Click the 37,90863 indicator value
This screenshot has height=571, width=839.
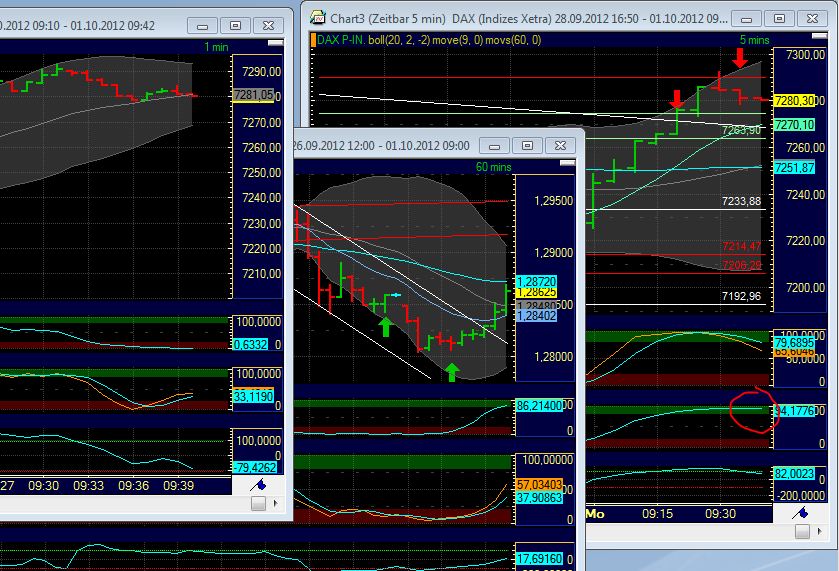pos(539,498)
